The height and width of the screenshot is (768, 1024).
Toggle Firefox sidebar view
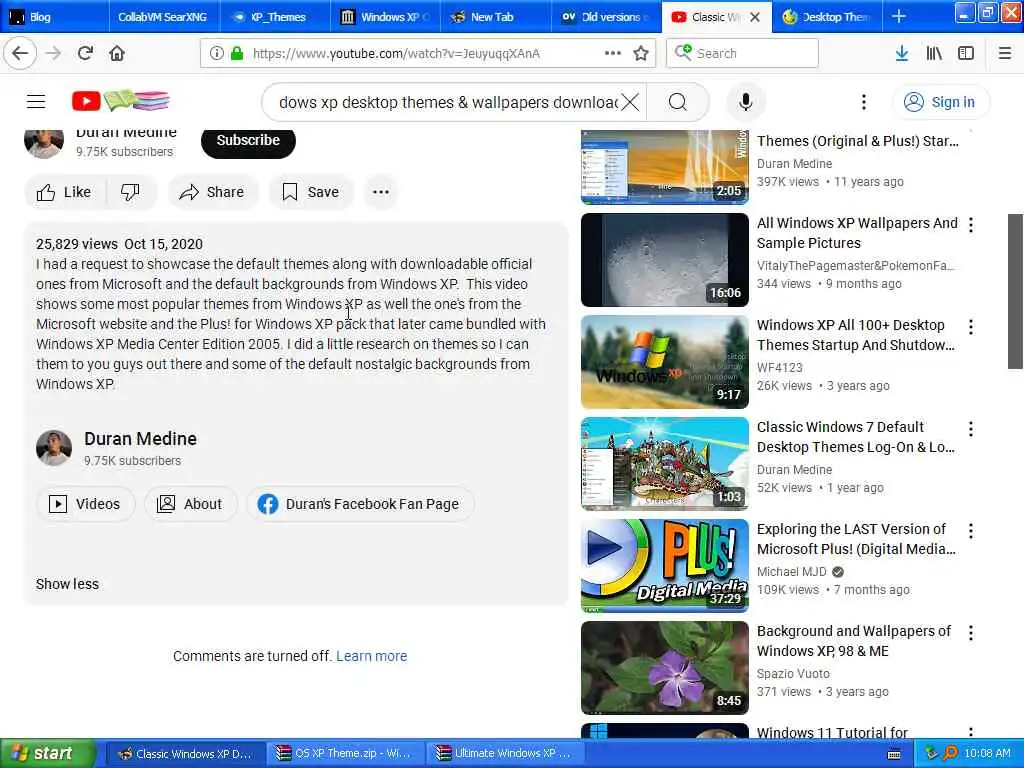coord(966,53)
